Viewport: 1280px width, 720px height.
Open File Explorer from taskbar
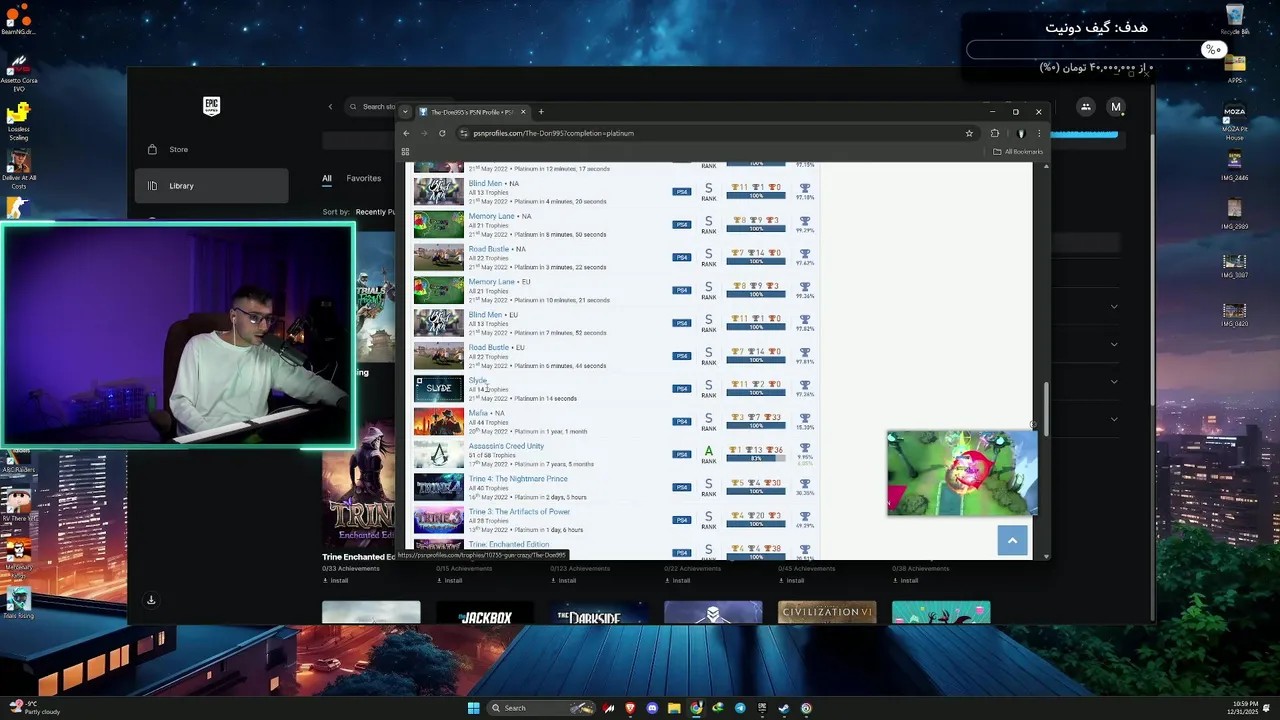coord(674,708)
